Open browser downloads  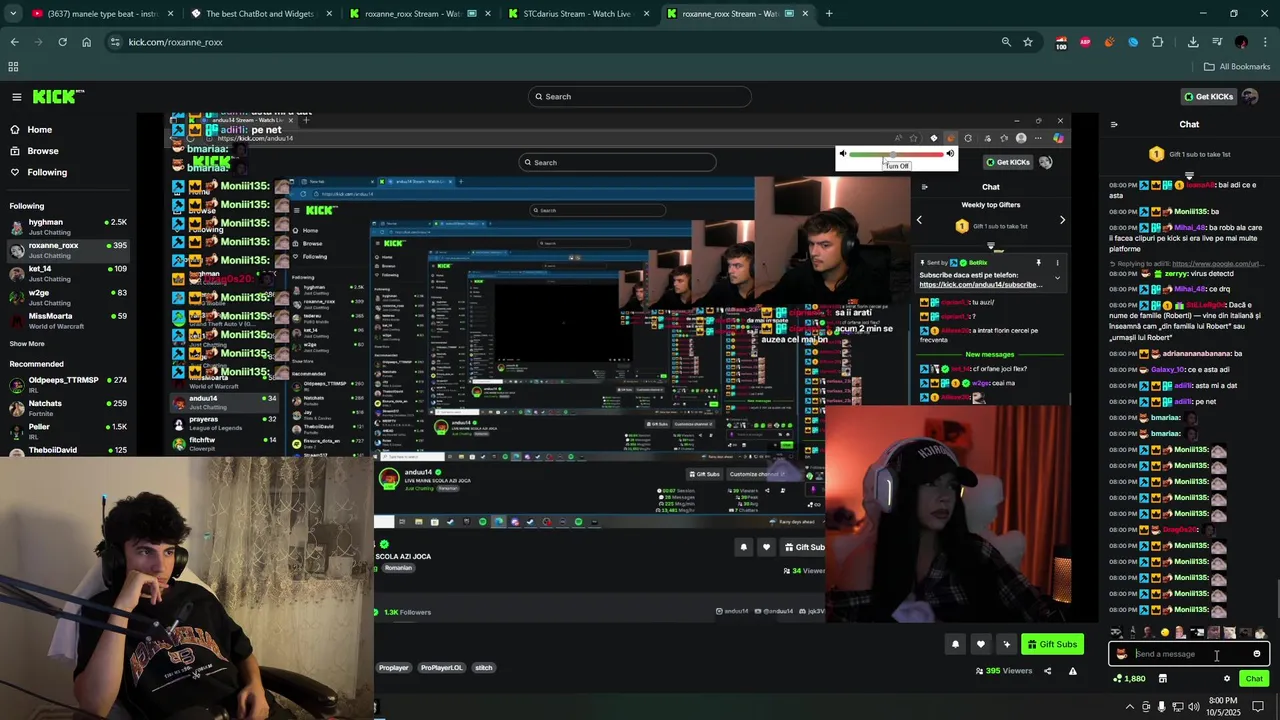tap(1193, 42)
